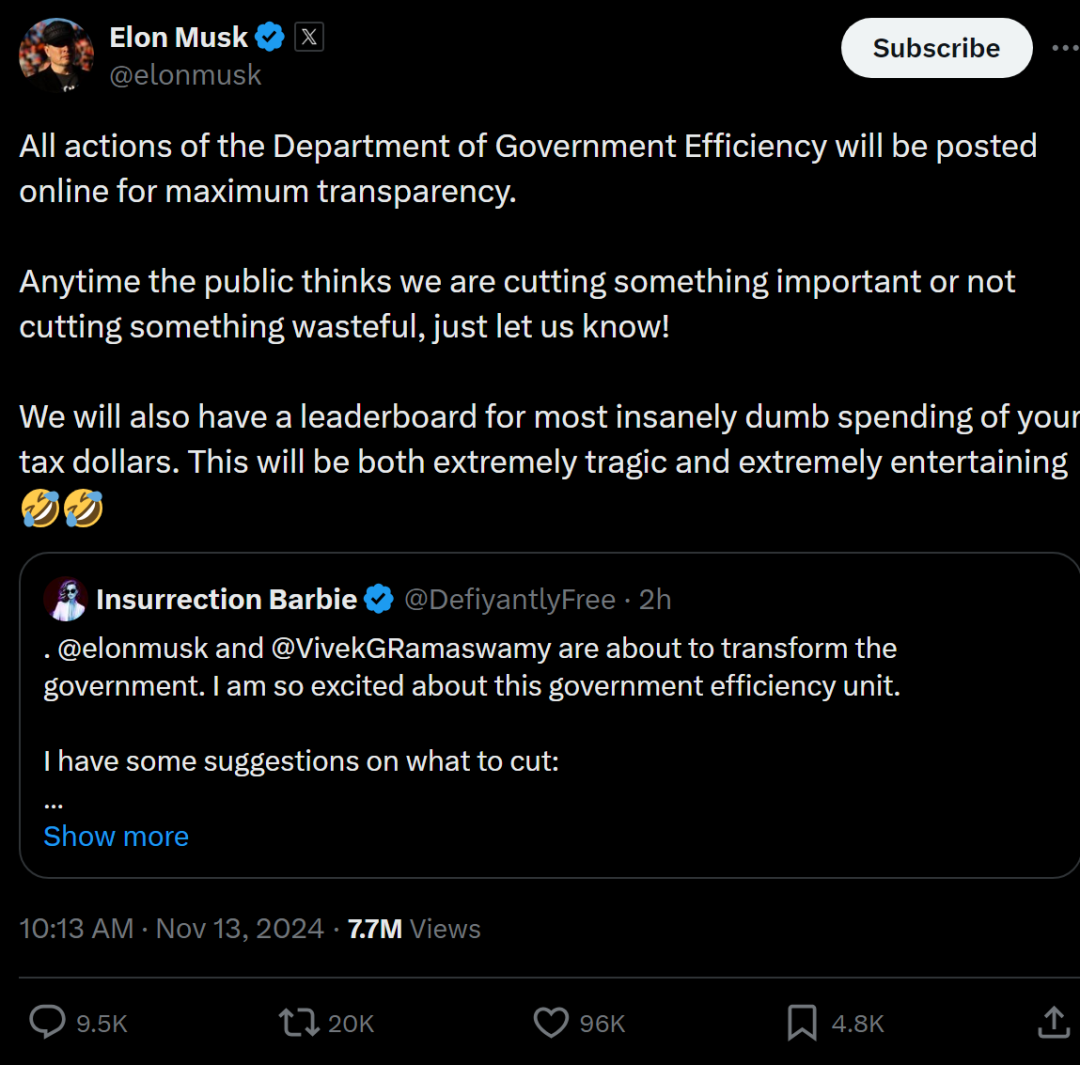
Task: Click Insurrection Barbie's verified badge
Action: (378, 600)
